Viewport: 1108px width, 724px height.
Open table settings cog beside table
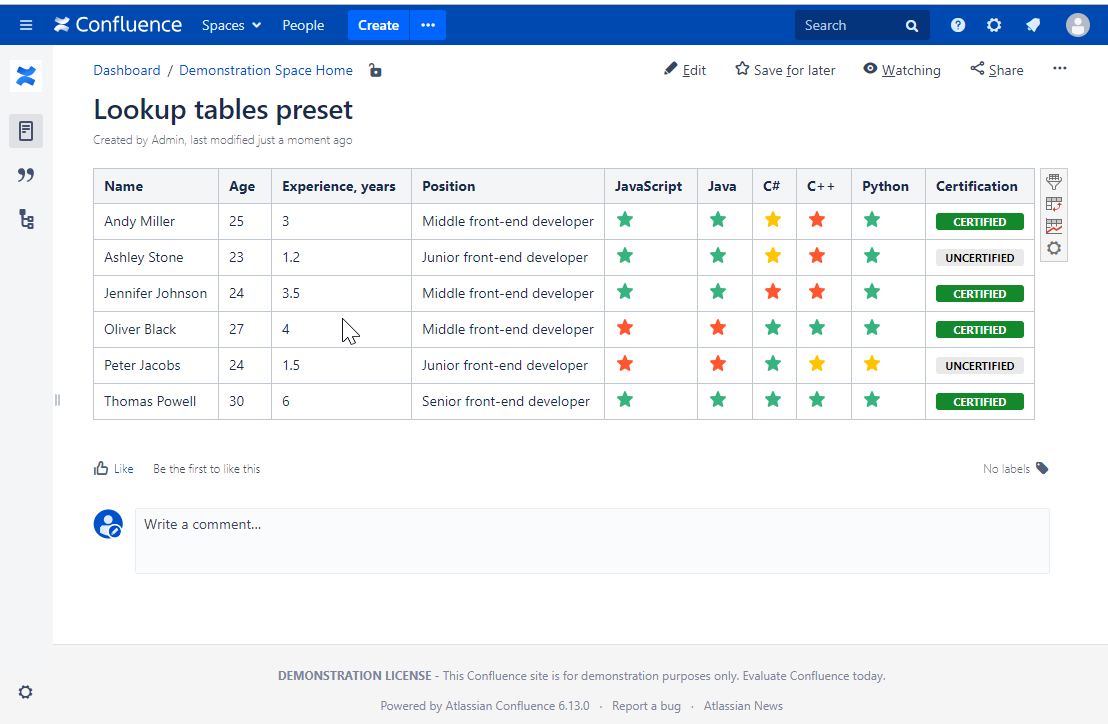pyautogui.click(x=1053, y=248)
